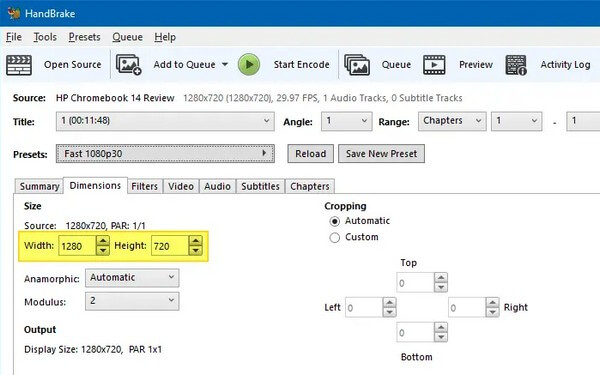The image size is (600, 375).
Task: Increase Right crop with up arrow
Action: click(492, 303)
